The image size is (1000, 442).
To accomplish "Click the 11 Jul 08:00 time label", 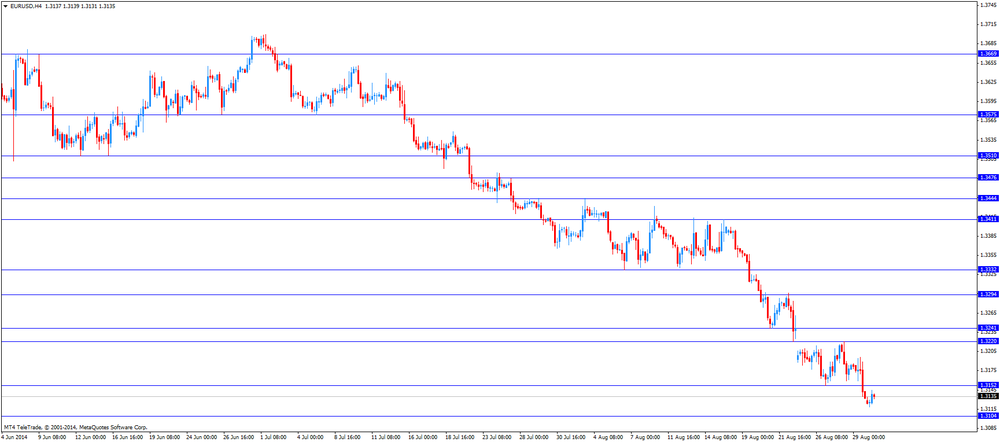I will click(x=386, y=438).
